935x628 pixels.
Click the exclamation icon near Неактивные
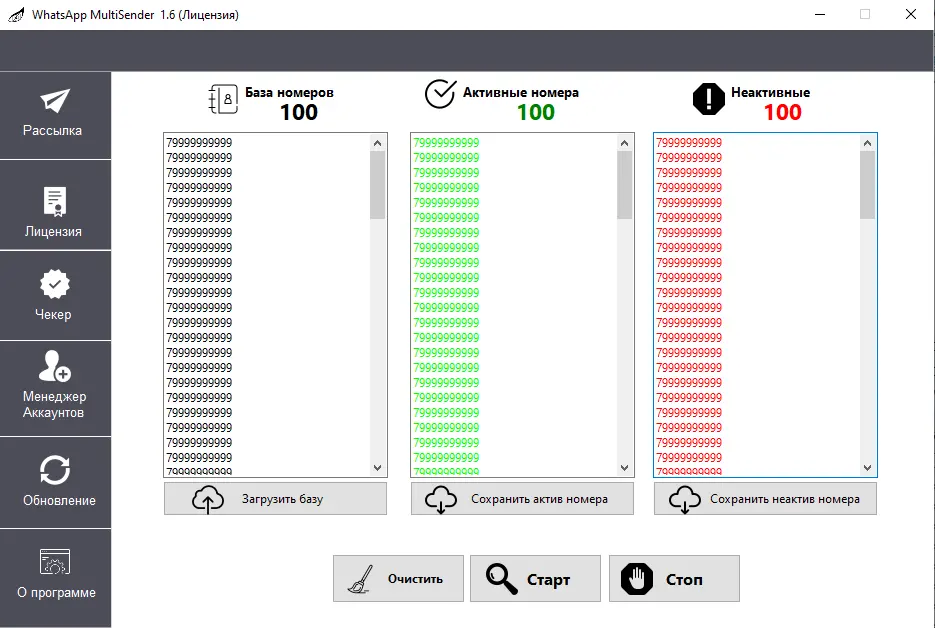(x=708, y=98)
